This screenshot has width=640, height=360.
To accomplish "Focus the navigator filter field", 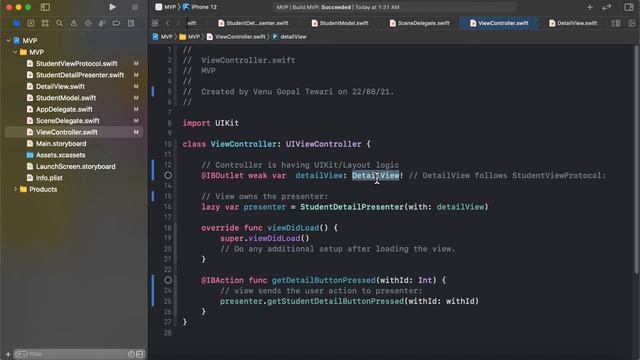I will point(78,354).
